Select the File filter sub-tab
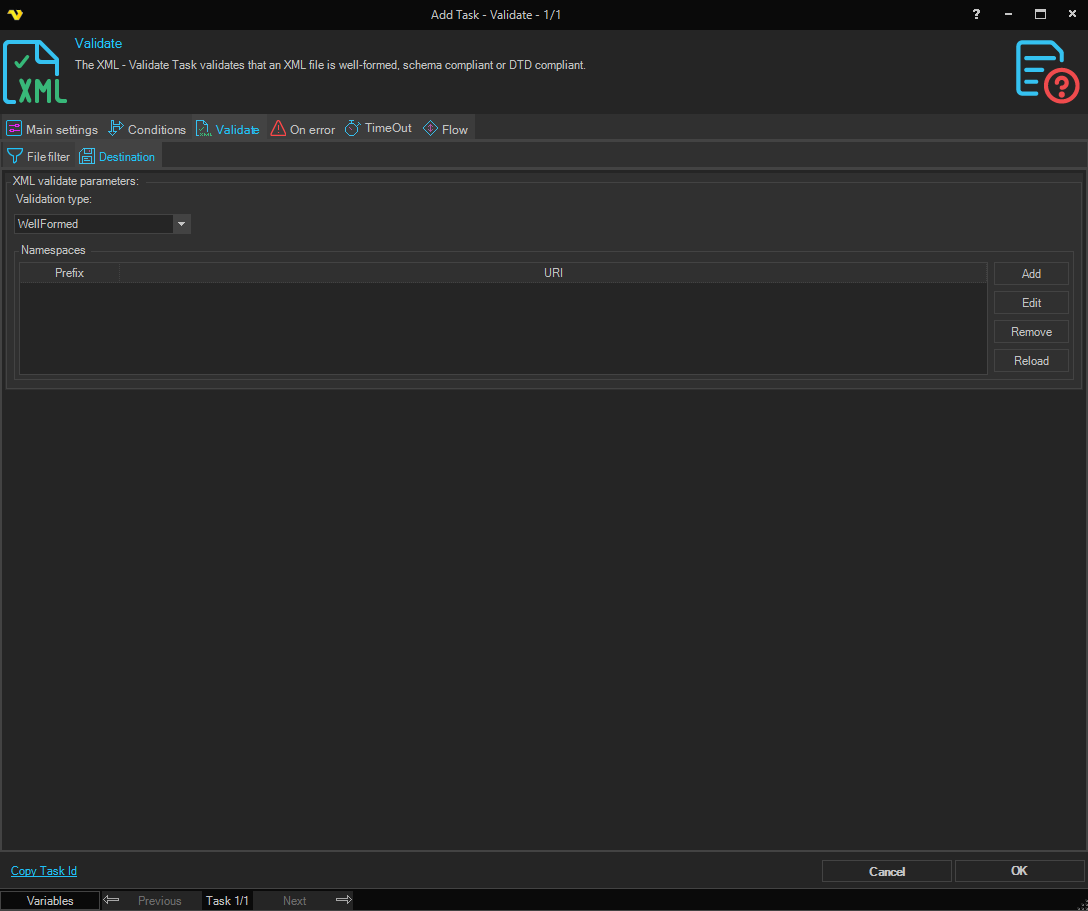This screenshot has width=1088, height=911. pos(39,157)
